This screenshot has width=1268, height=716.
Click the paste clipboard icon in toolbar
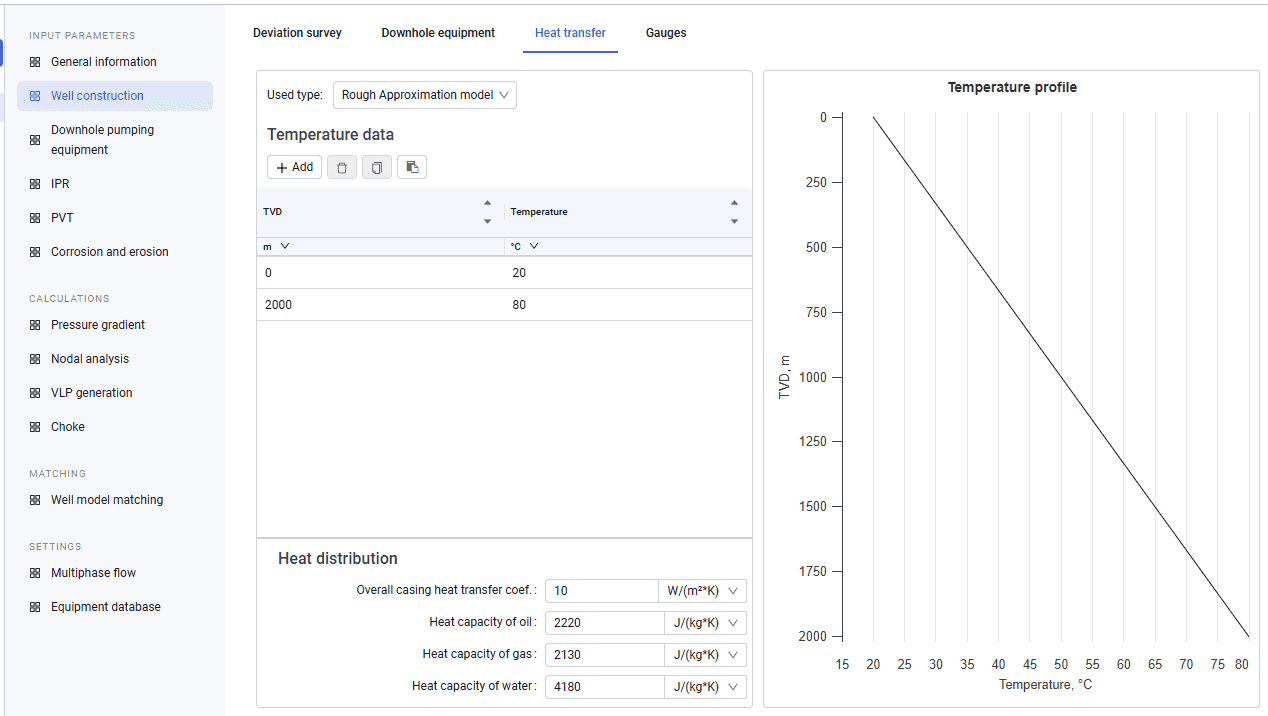[x=412, y=167]
